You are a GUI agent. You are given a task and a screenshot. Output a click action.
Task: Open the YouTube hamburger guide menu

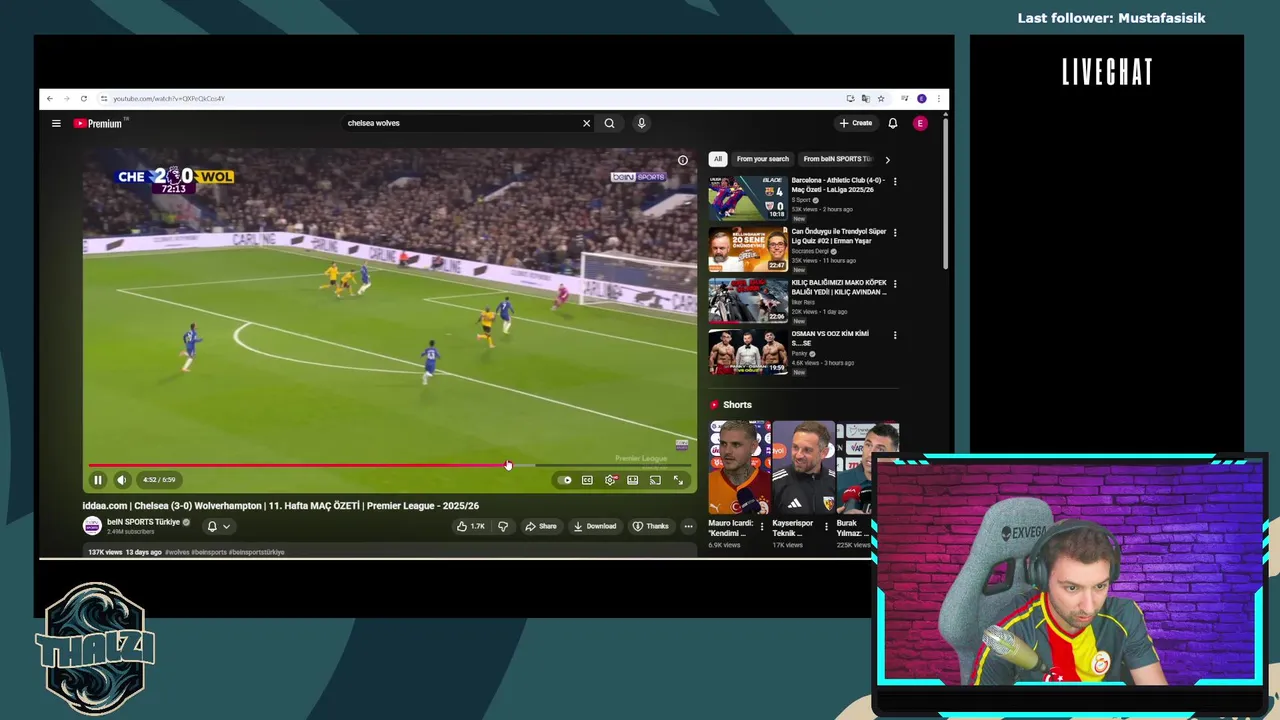(x=56, y=123)
